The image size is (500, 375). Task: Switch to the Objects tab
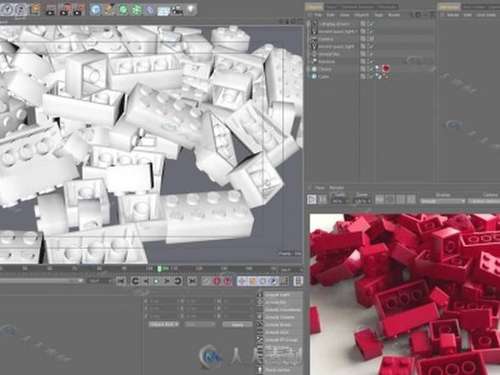[x=314, y=6]
